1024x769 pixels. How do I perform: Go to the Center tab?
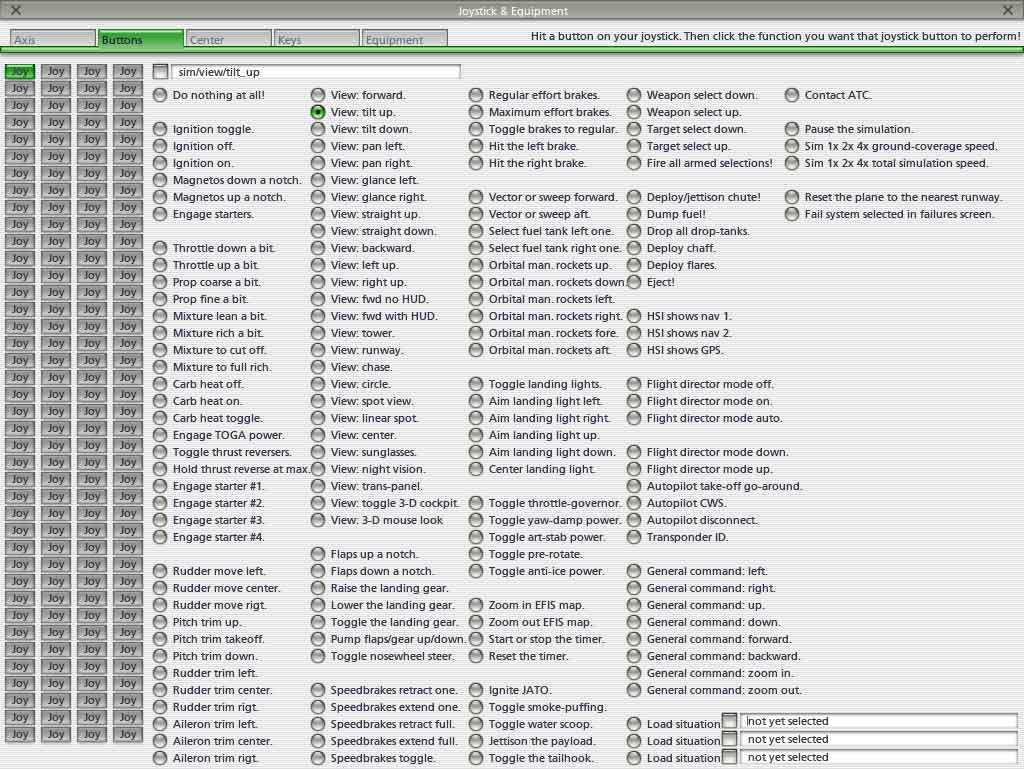(228, 40)
